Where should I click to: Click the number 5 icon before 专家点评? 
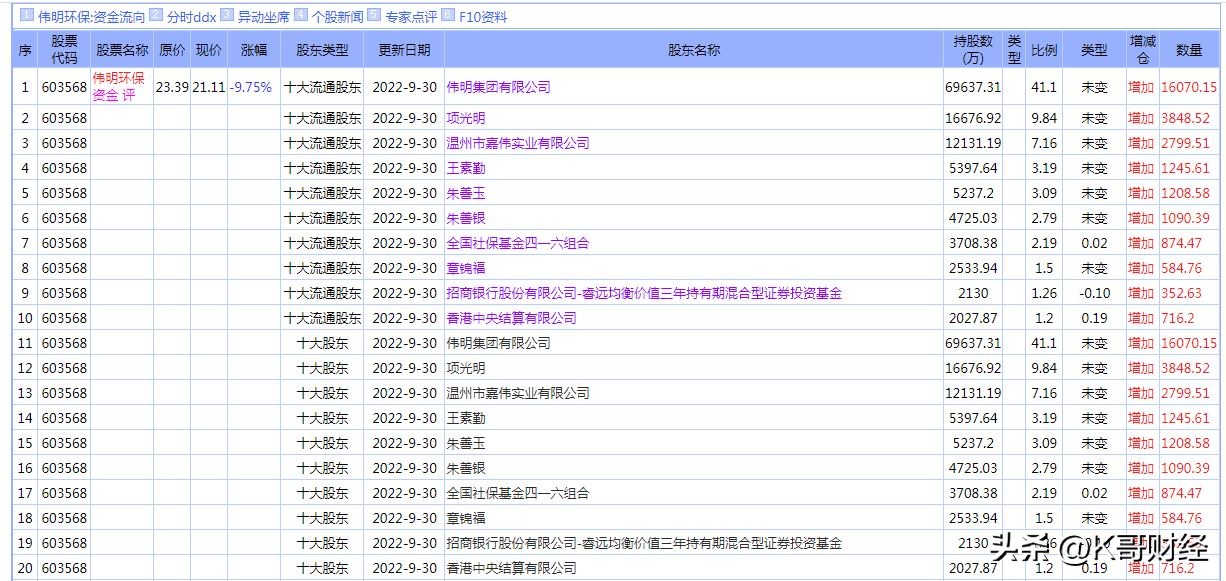[x=374, y=15]
